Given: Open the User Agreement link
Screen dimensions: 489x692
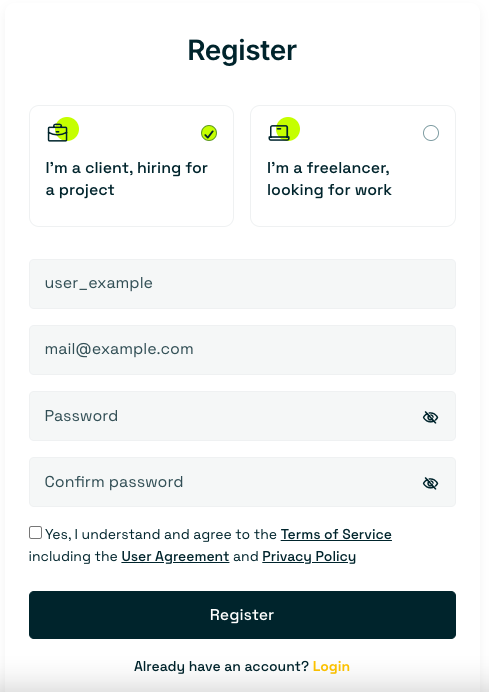Looking at the screenshot, I should [x=175, y=557].
